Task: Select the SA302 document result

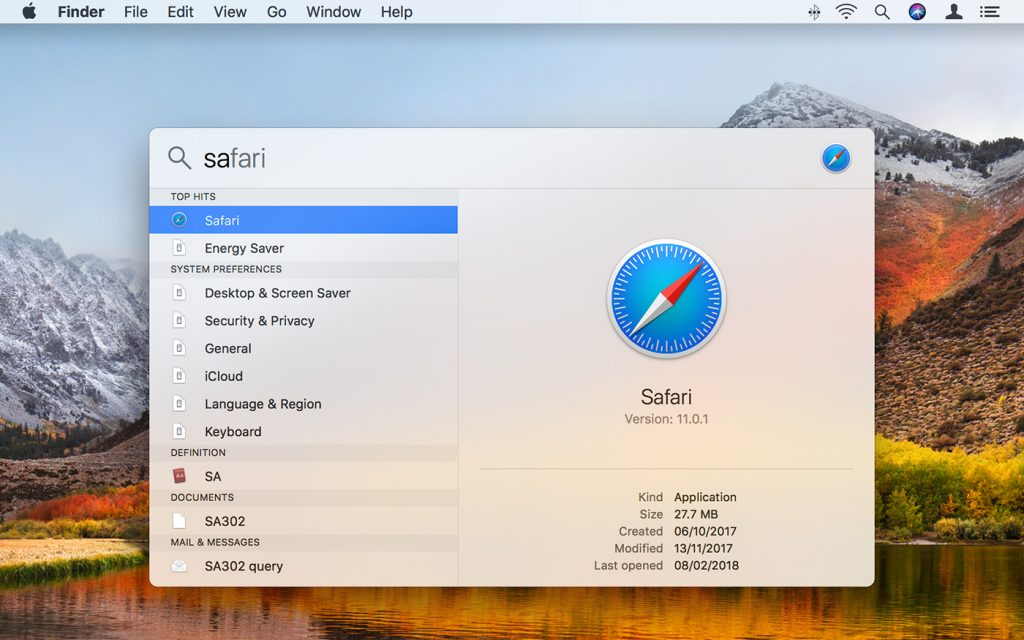Action: click(x=303, y=521)
